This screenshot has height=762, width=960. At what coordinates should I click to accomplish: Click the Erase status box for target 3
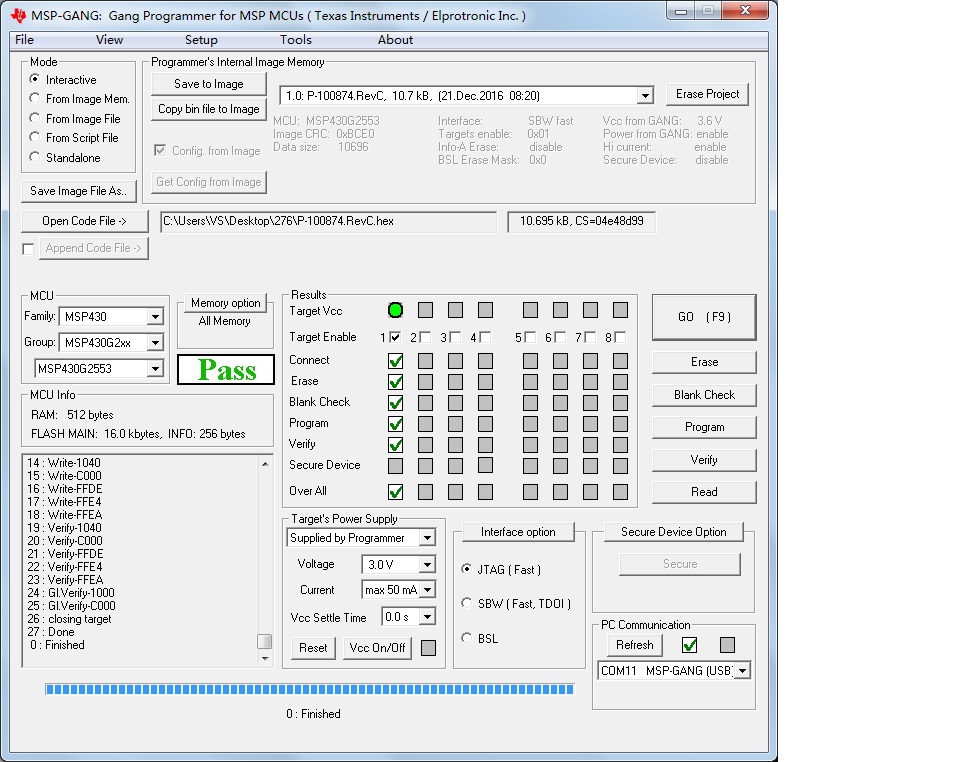click(x=456, y=382)
